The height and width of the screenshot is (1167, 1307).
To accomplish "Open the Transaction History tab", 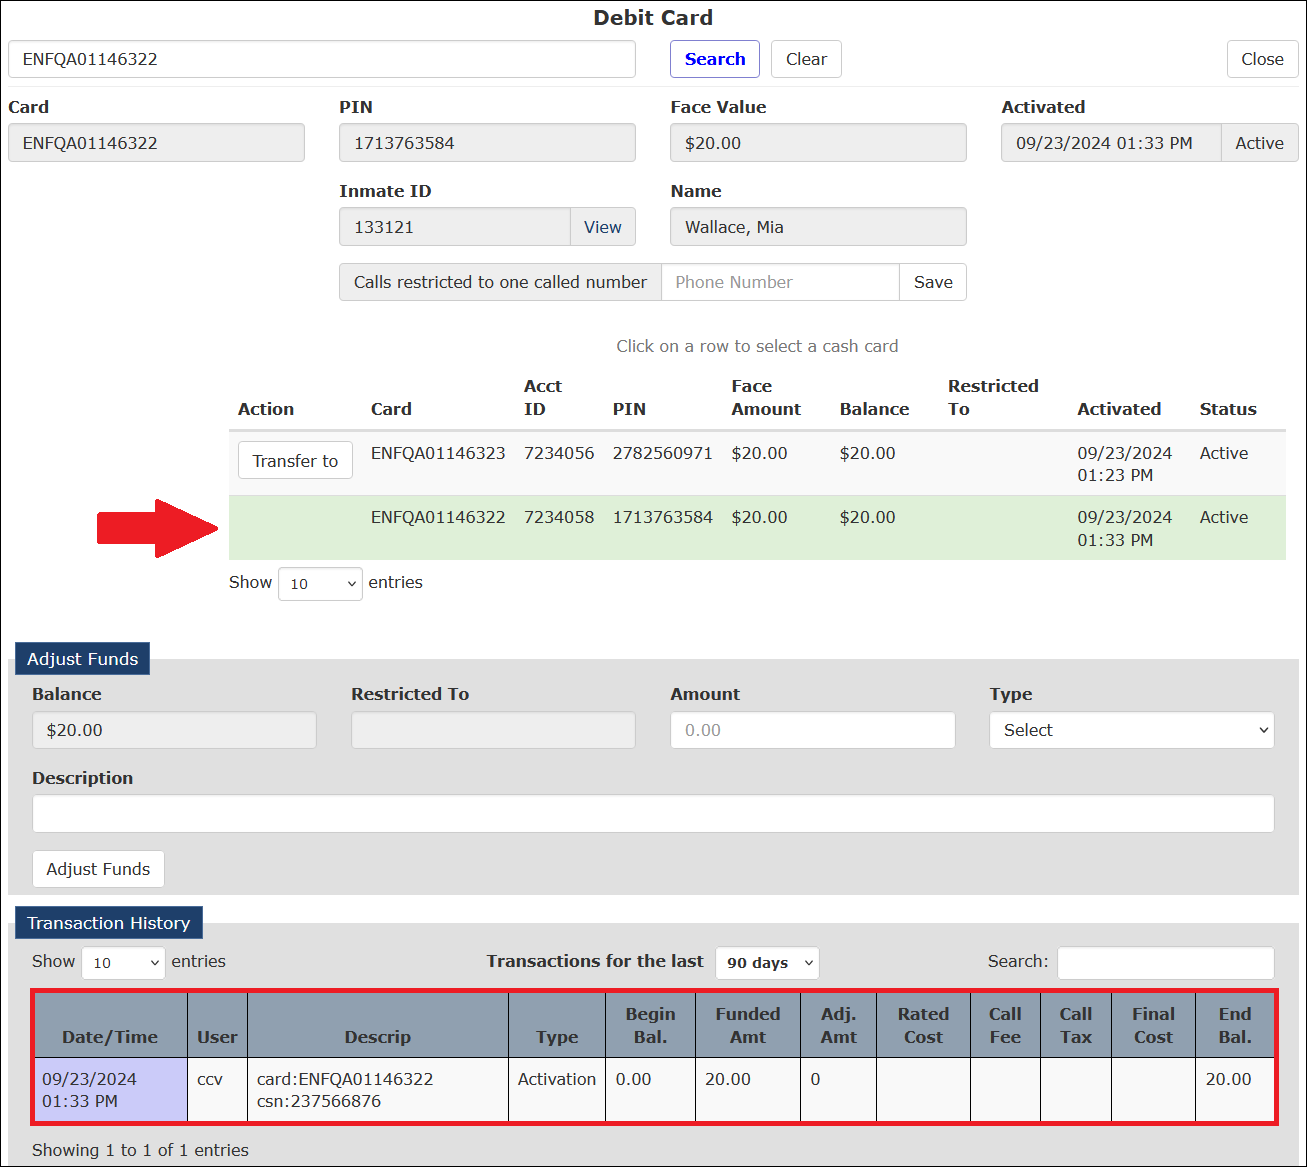I will [109, 923].
